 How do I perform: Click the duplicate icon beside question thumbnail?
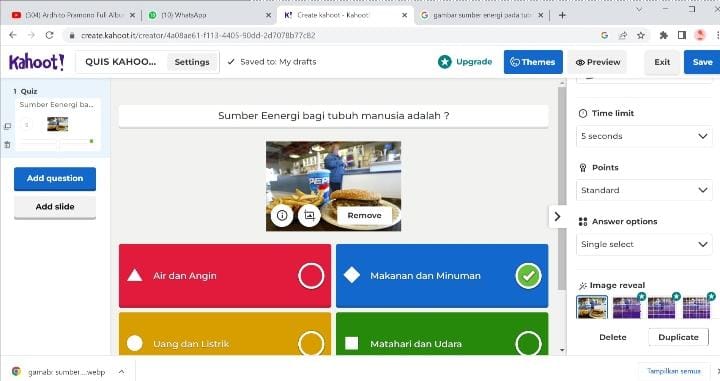(7, 126)
